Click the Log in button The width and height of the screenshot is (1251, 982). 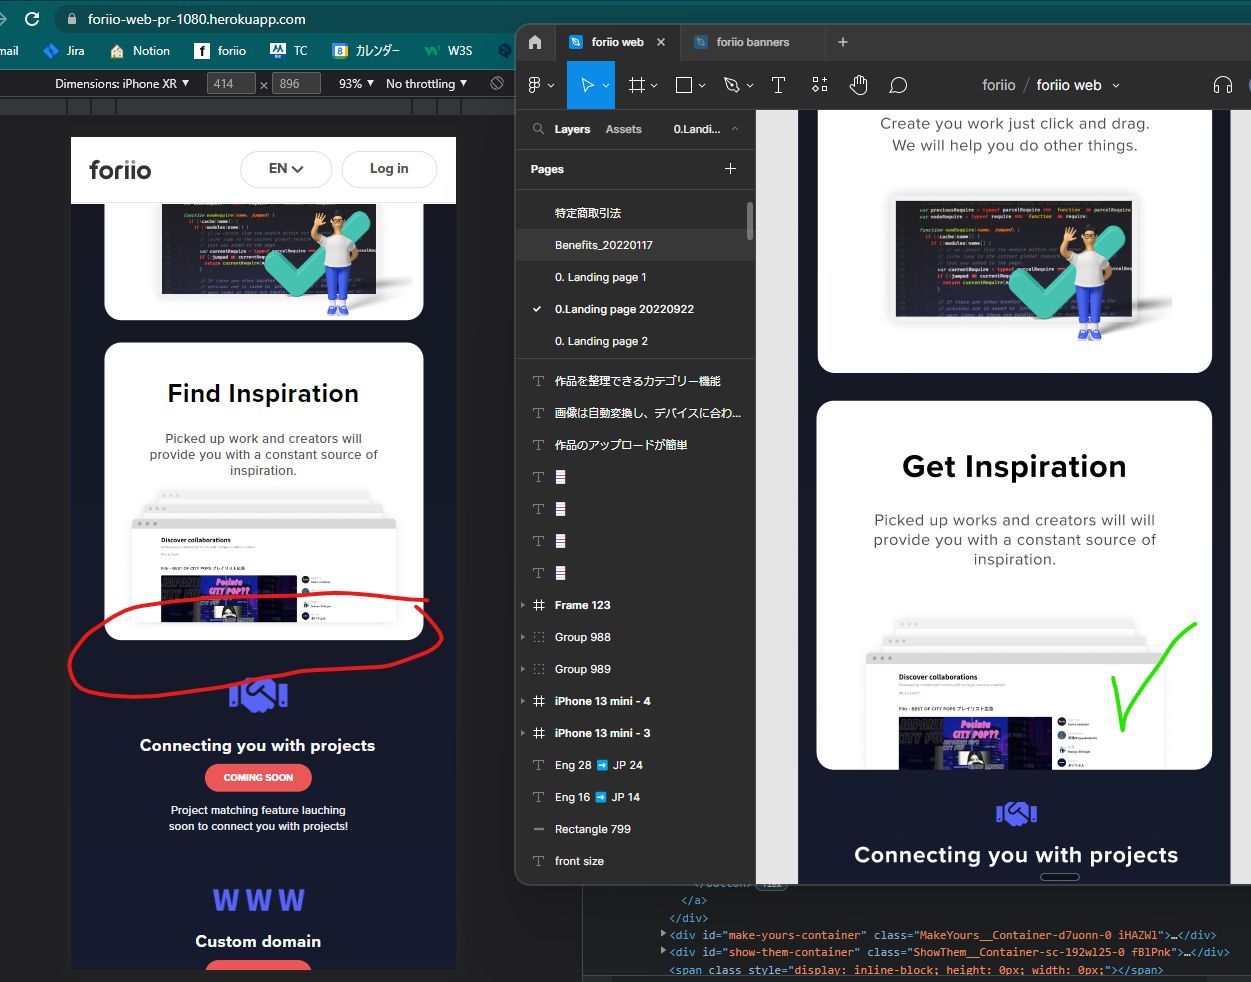tap(389, 169)
